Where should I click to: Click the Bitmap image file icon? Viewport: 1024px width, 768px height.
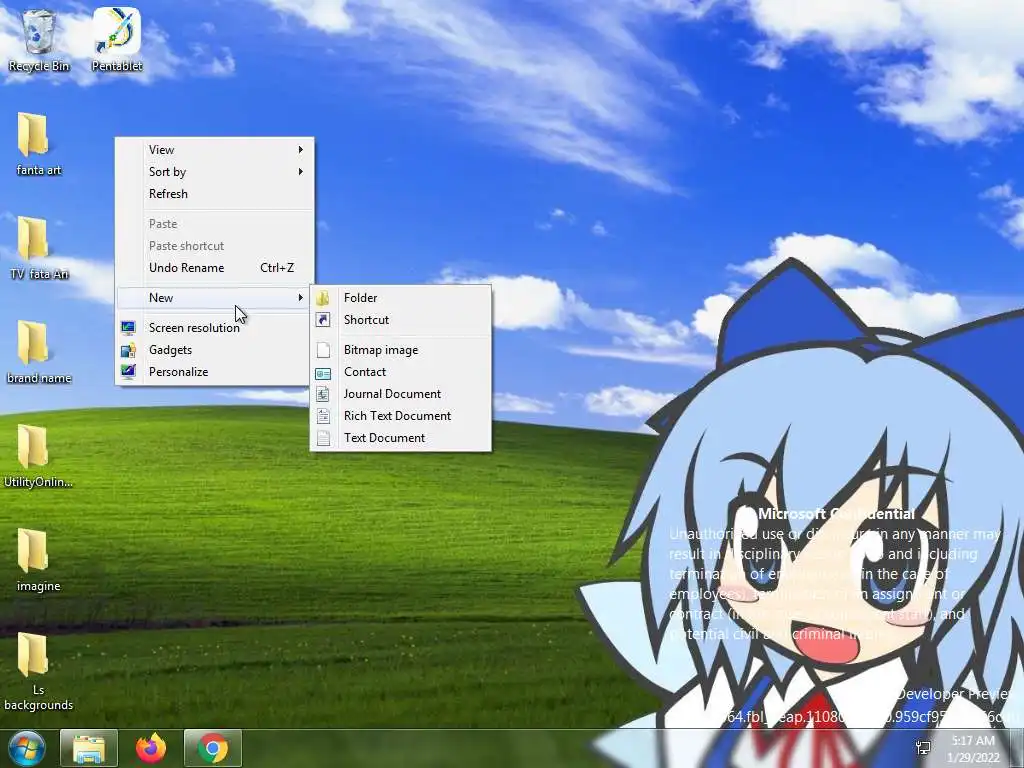point(323,350)
